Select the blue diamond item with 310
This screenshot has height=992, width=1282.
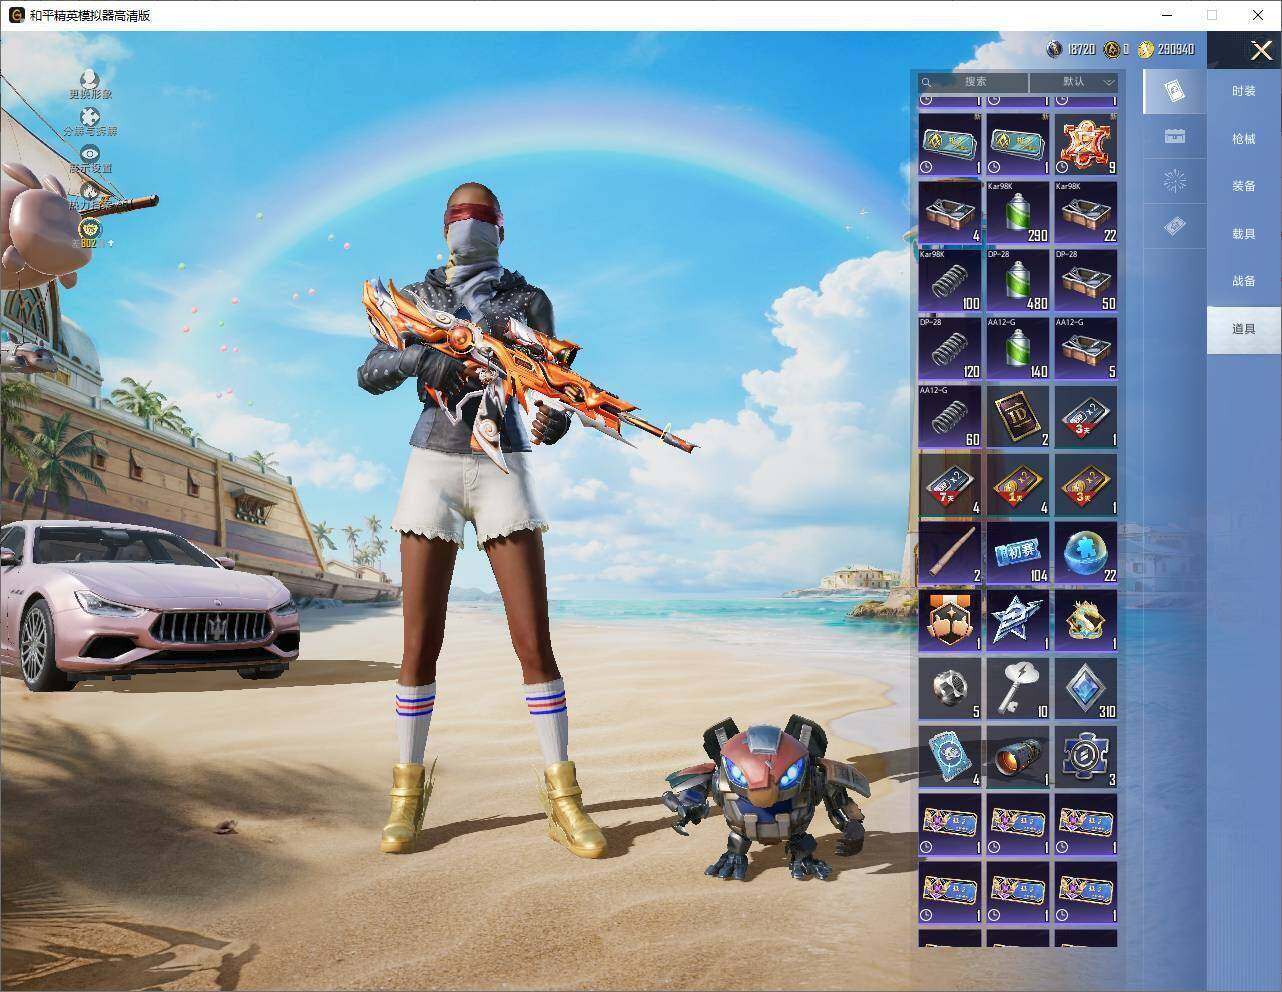[1086, 688]
